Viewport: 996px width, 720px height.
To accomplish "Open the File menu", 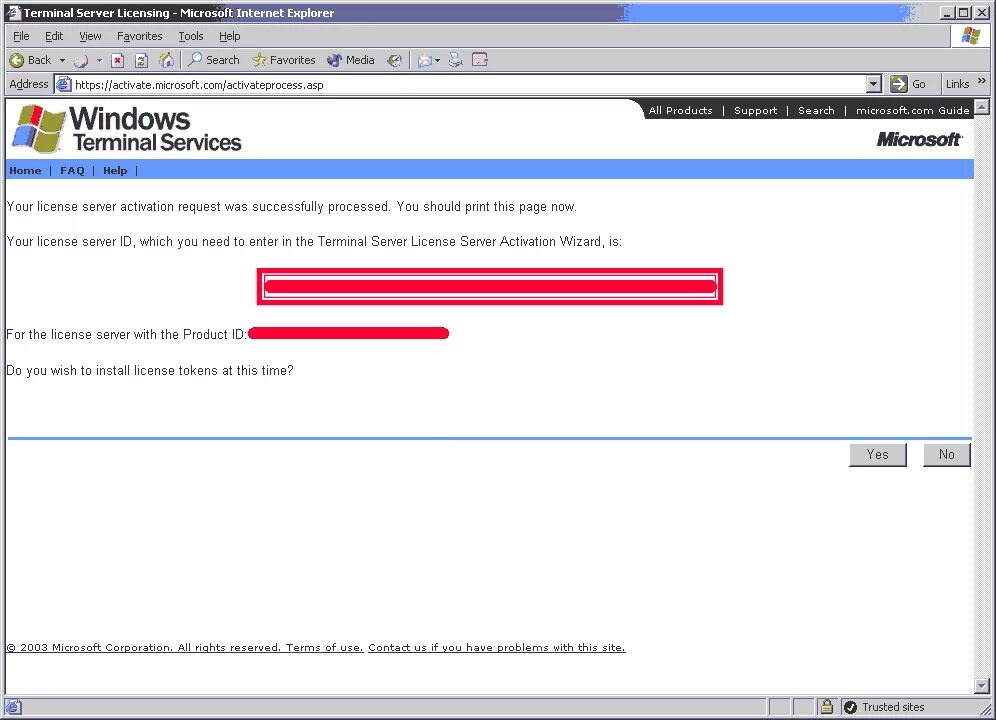I will [x=21, y=36].
